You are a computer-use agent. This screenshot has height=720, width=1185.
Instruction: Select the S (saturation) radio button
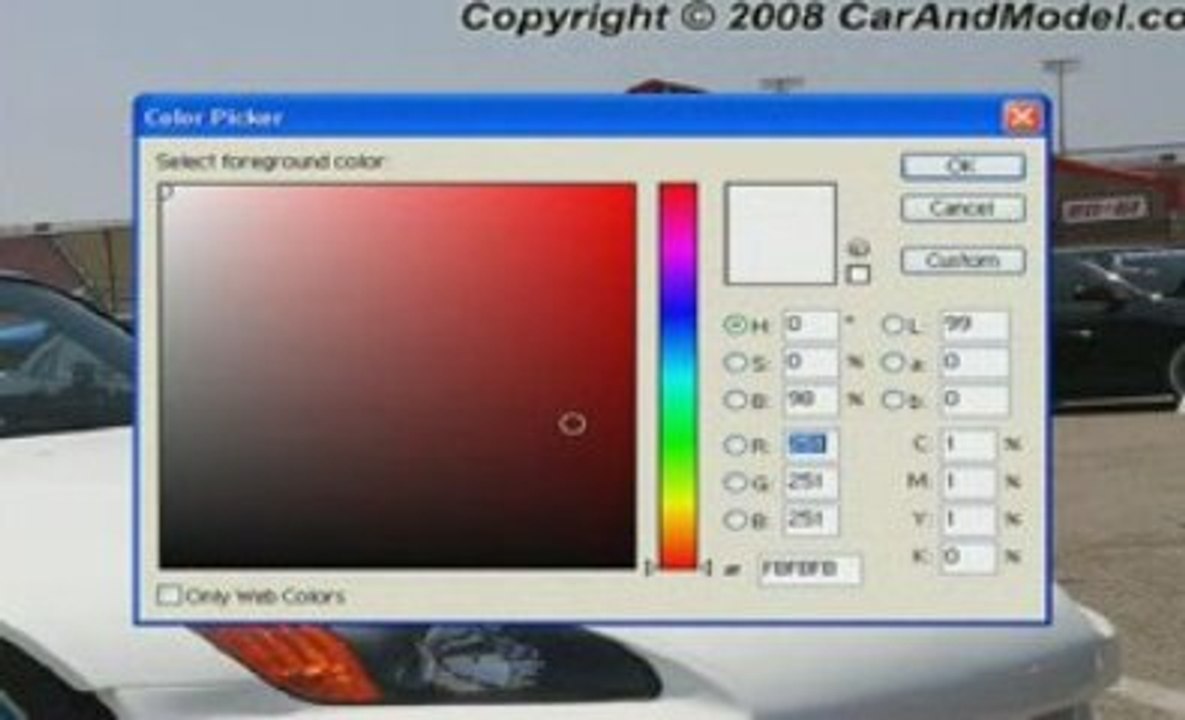(735, 363)
